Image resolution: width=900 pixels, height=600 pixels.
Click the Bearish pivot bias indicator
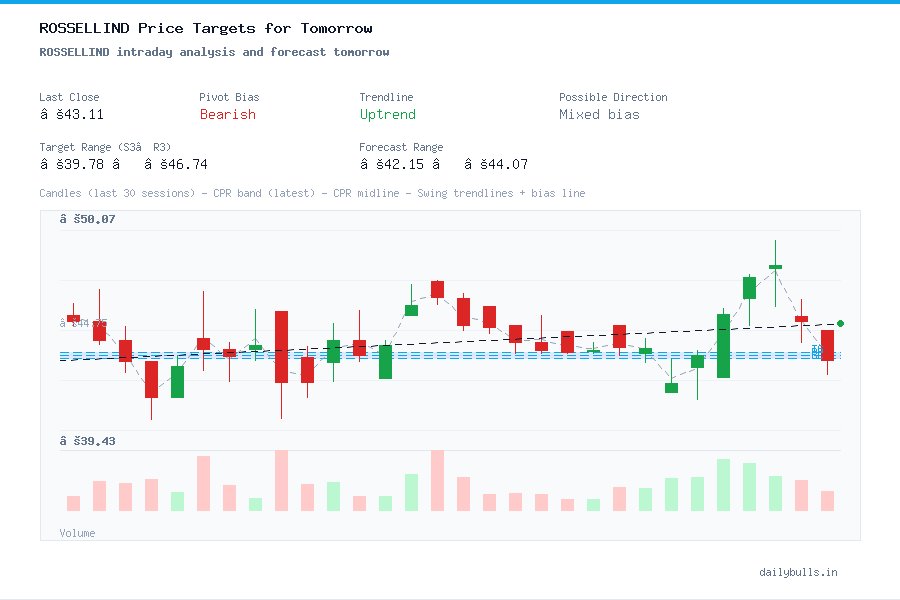[228, 115]
